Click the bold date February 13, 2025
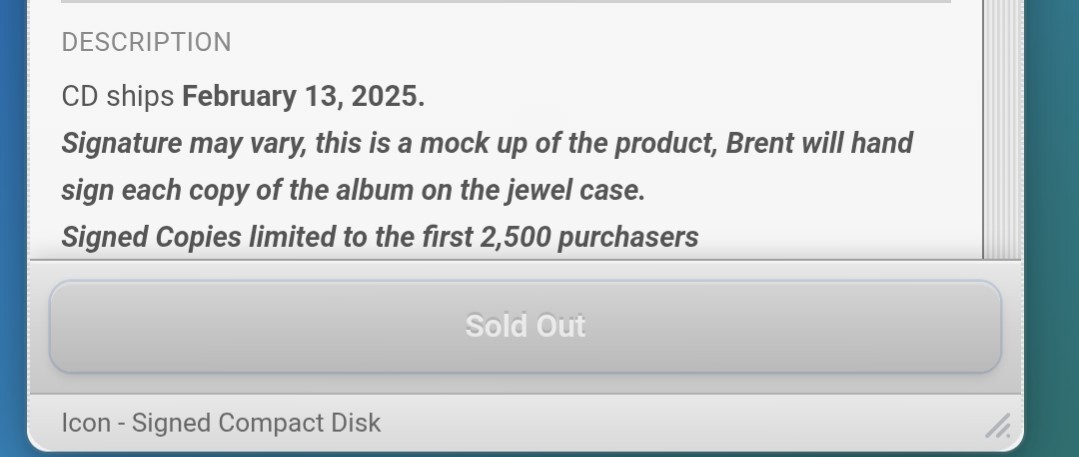Screen dimensions: 1079x457 pyautogui.click(x=303, y=97)
